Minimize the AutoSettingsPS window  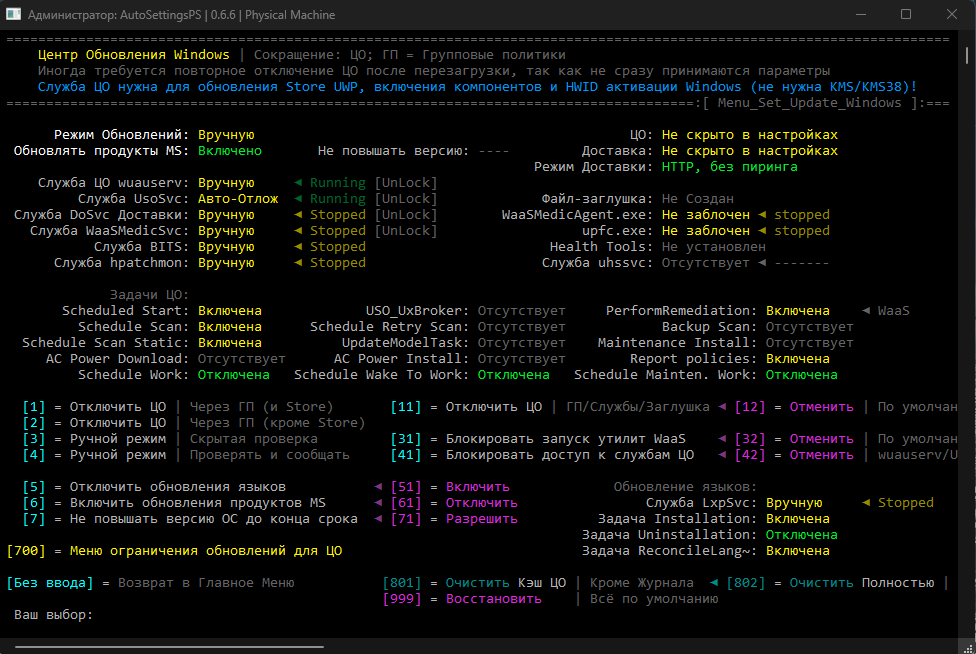tap(860, 15)
